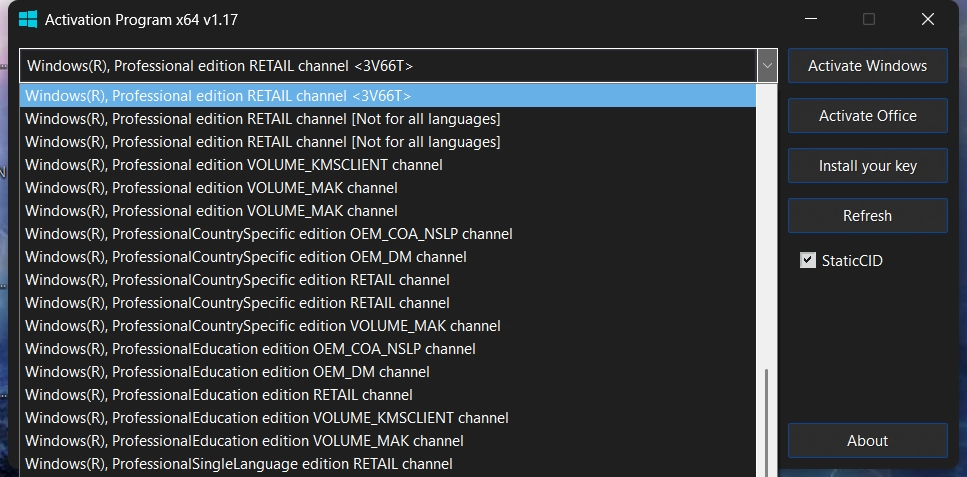967x477 pixels.
Task: Select ProfessionalCountrySpecific edition VOLUME_MAK channel
Action: pos(263,326)
